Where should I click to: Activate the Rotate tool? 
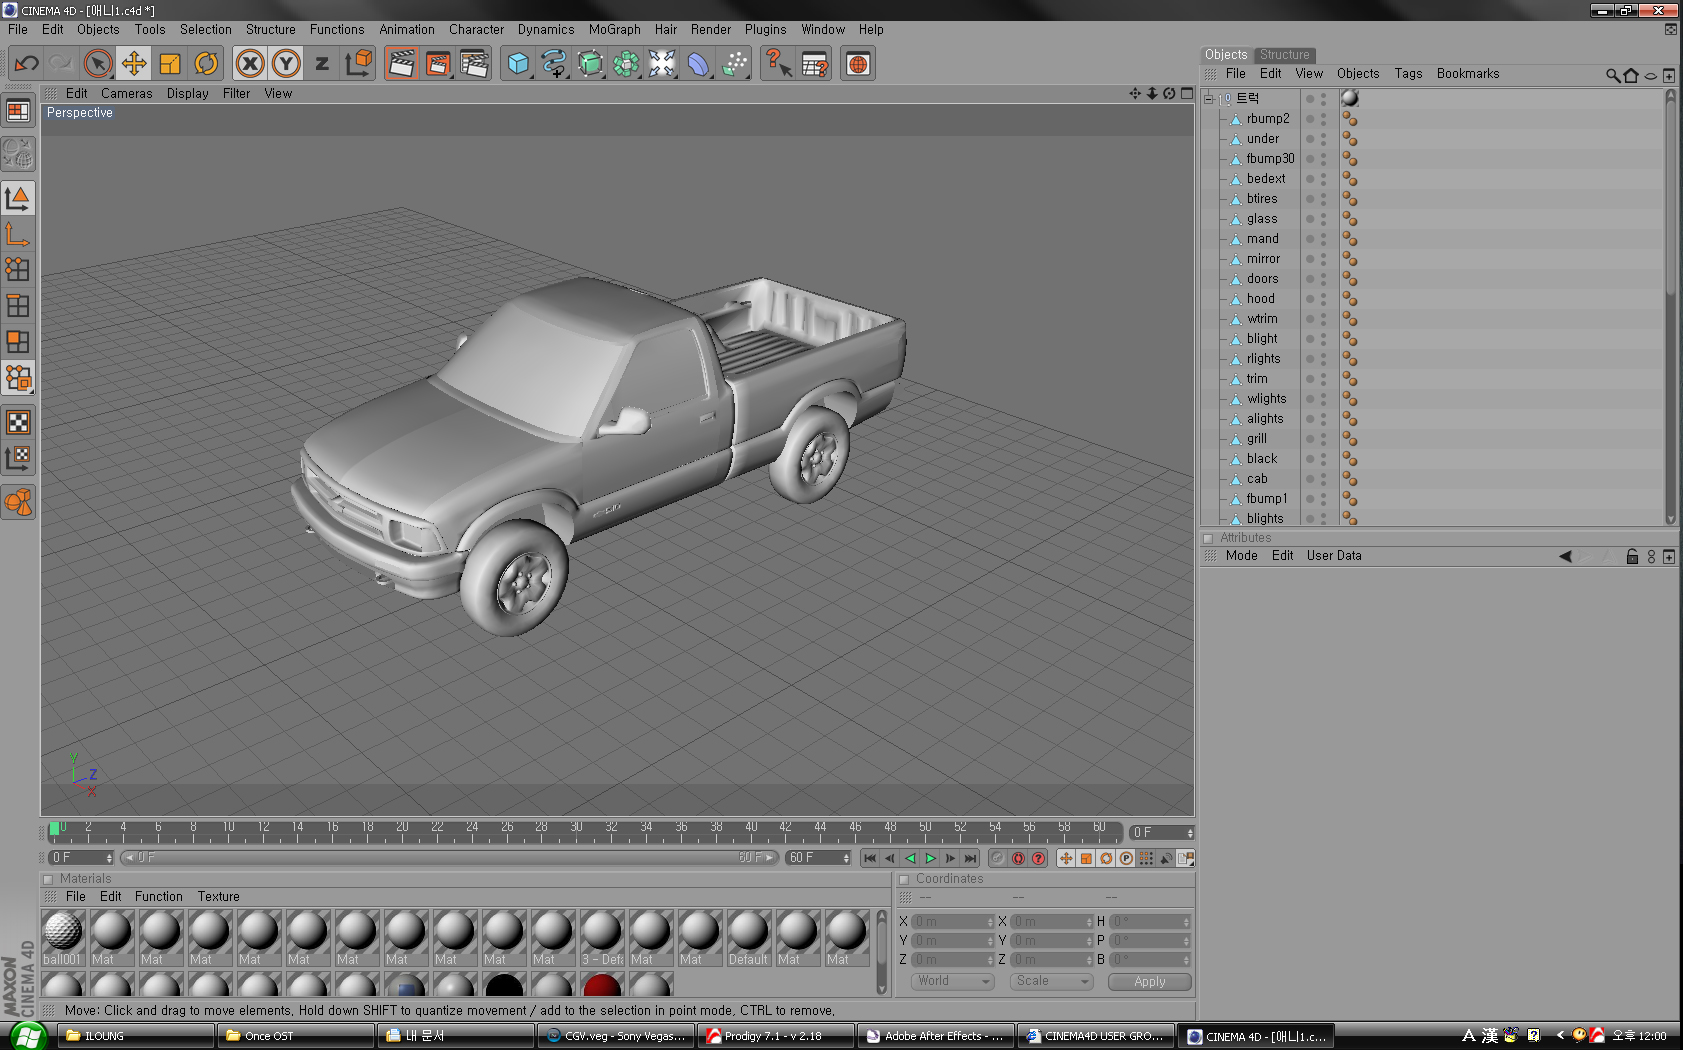coord(206,64)
